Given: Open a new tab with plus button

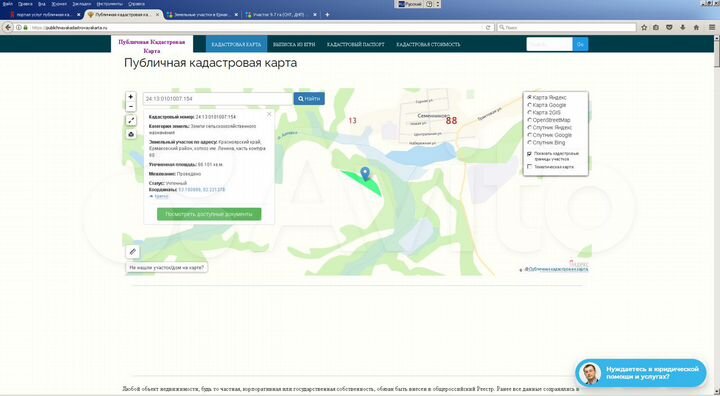Looking at the screenshot, I should (327, 15).
